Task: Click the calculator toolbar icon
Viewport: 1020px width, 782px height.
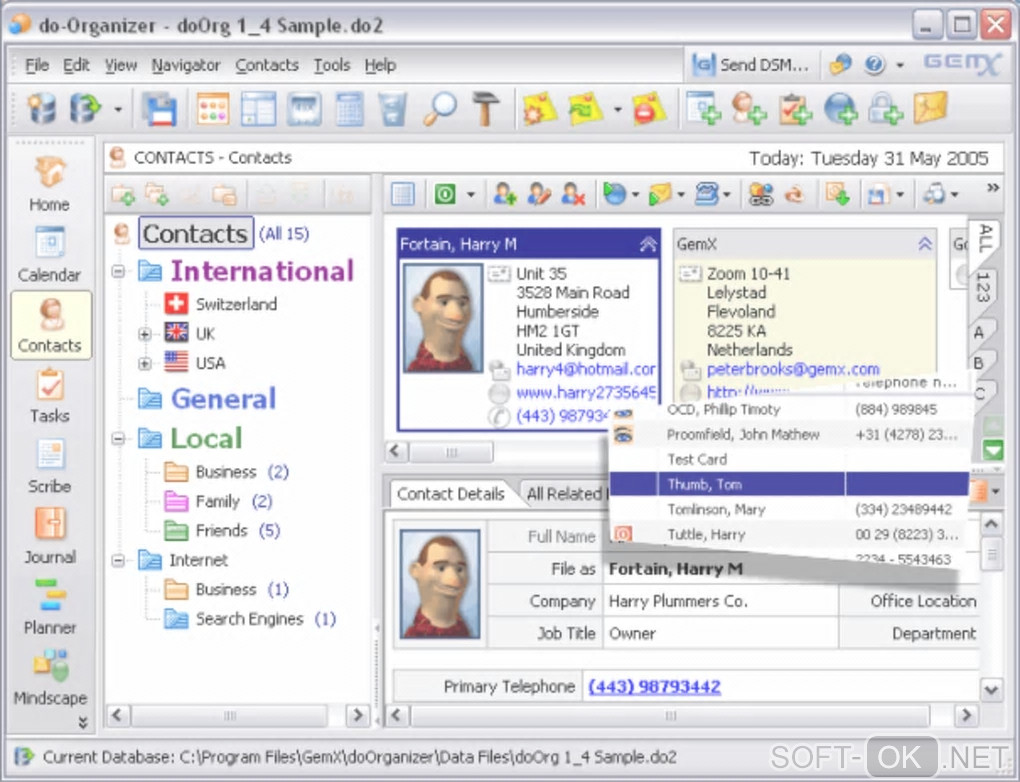Action: (x=349, y=109)
